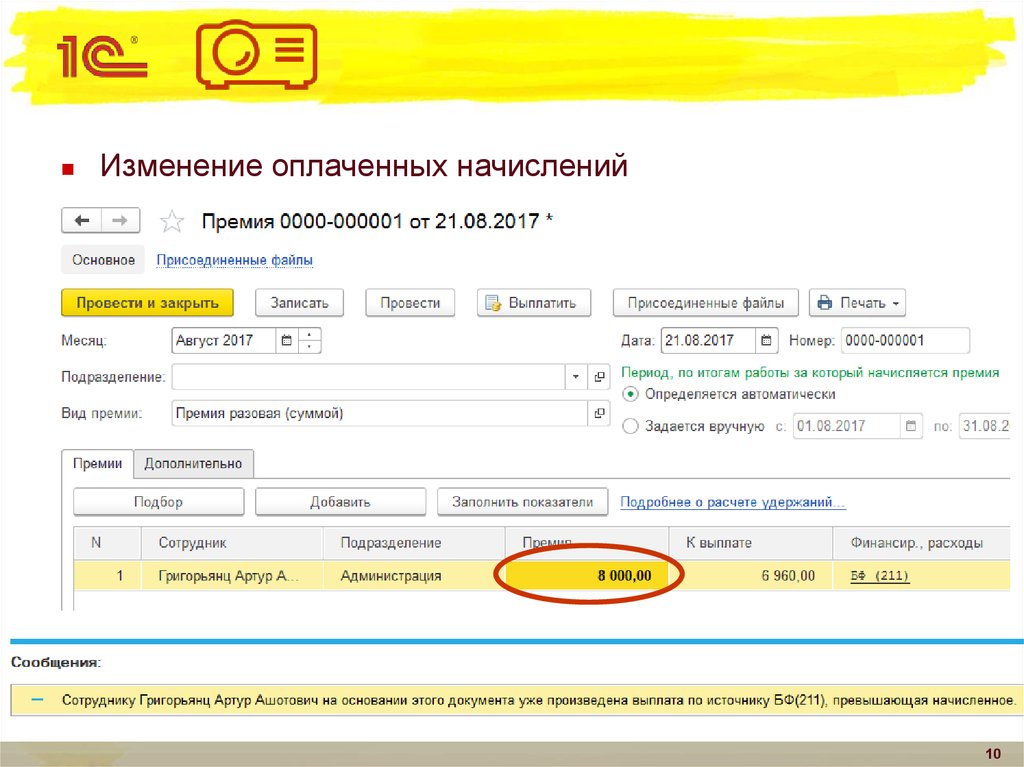Click the Провести и закрыть button
This screenshot has height=767, width=1024.
point(147,303)
